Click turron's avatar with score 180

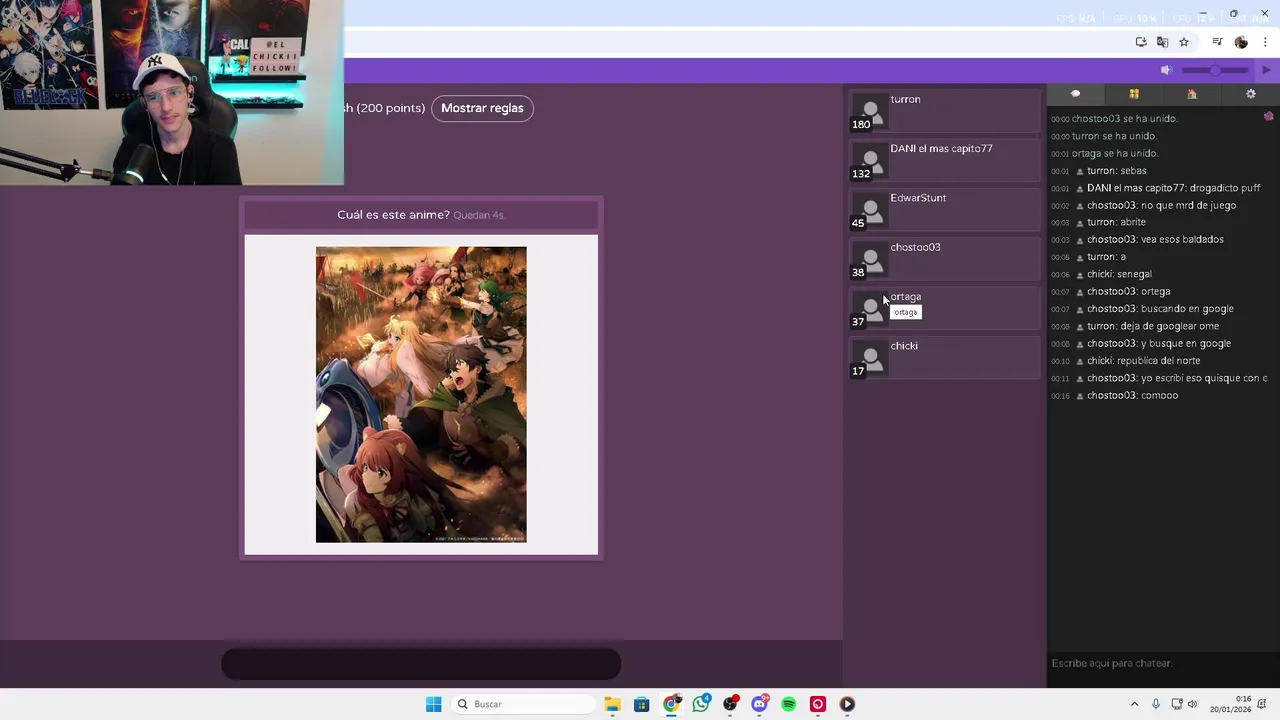coord(870,112)
